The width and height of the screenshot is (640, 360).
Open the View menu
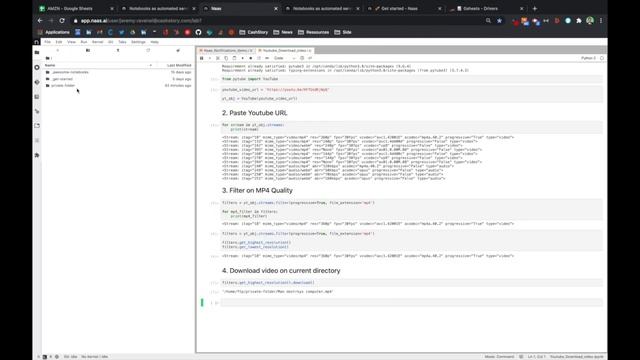click(x=71, y=42)
